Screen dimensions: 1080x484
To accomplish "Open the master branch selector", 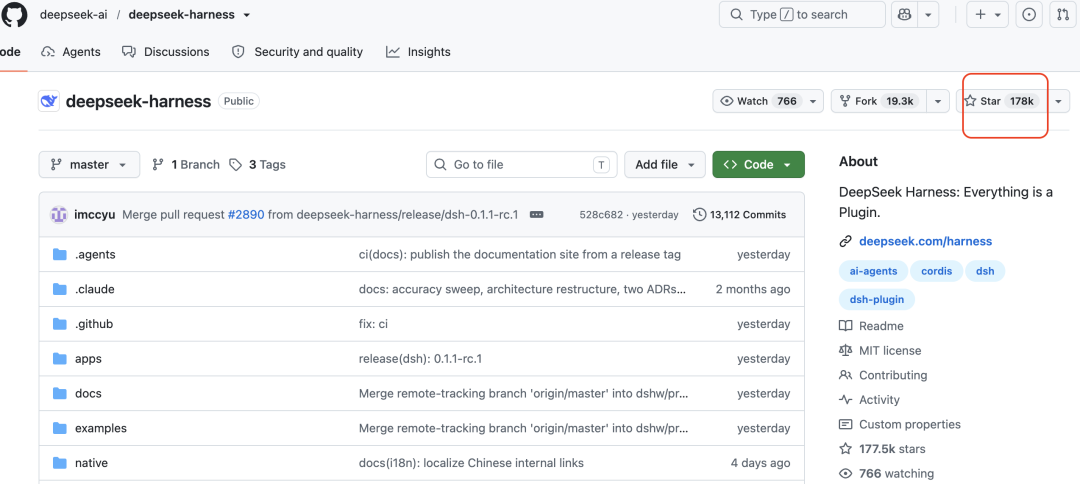I will [x=89, y=165].
